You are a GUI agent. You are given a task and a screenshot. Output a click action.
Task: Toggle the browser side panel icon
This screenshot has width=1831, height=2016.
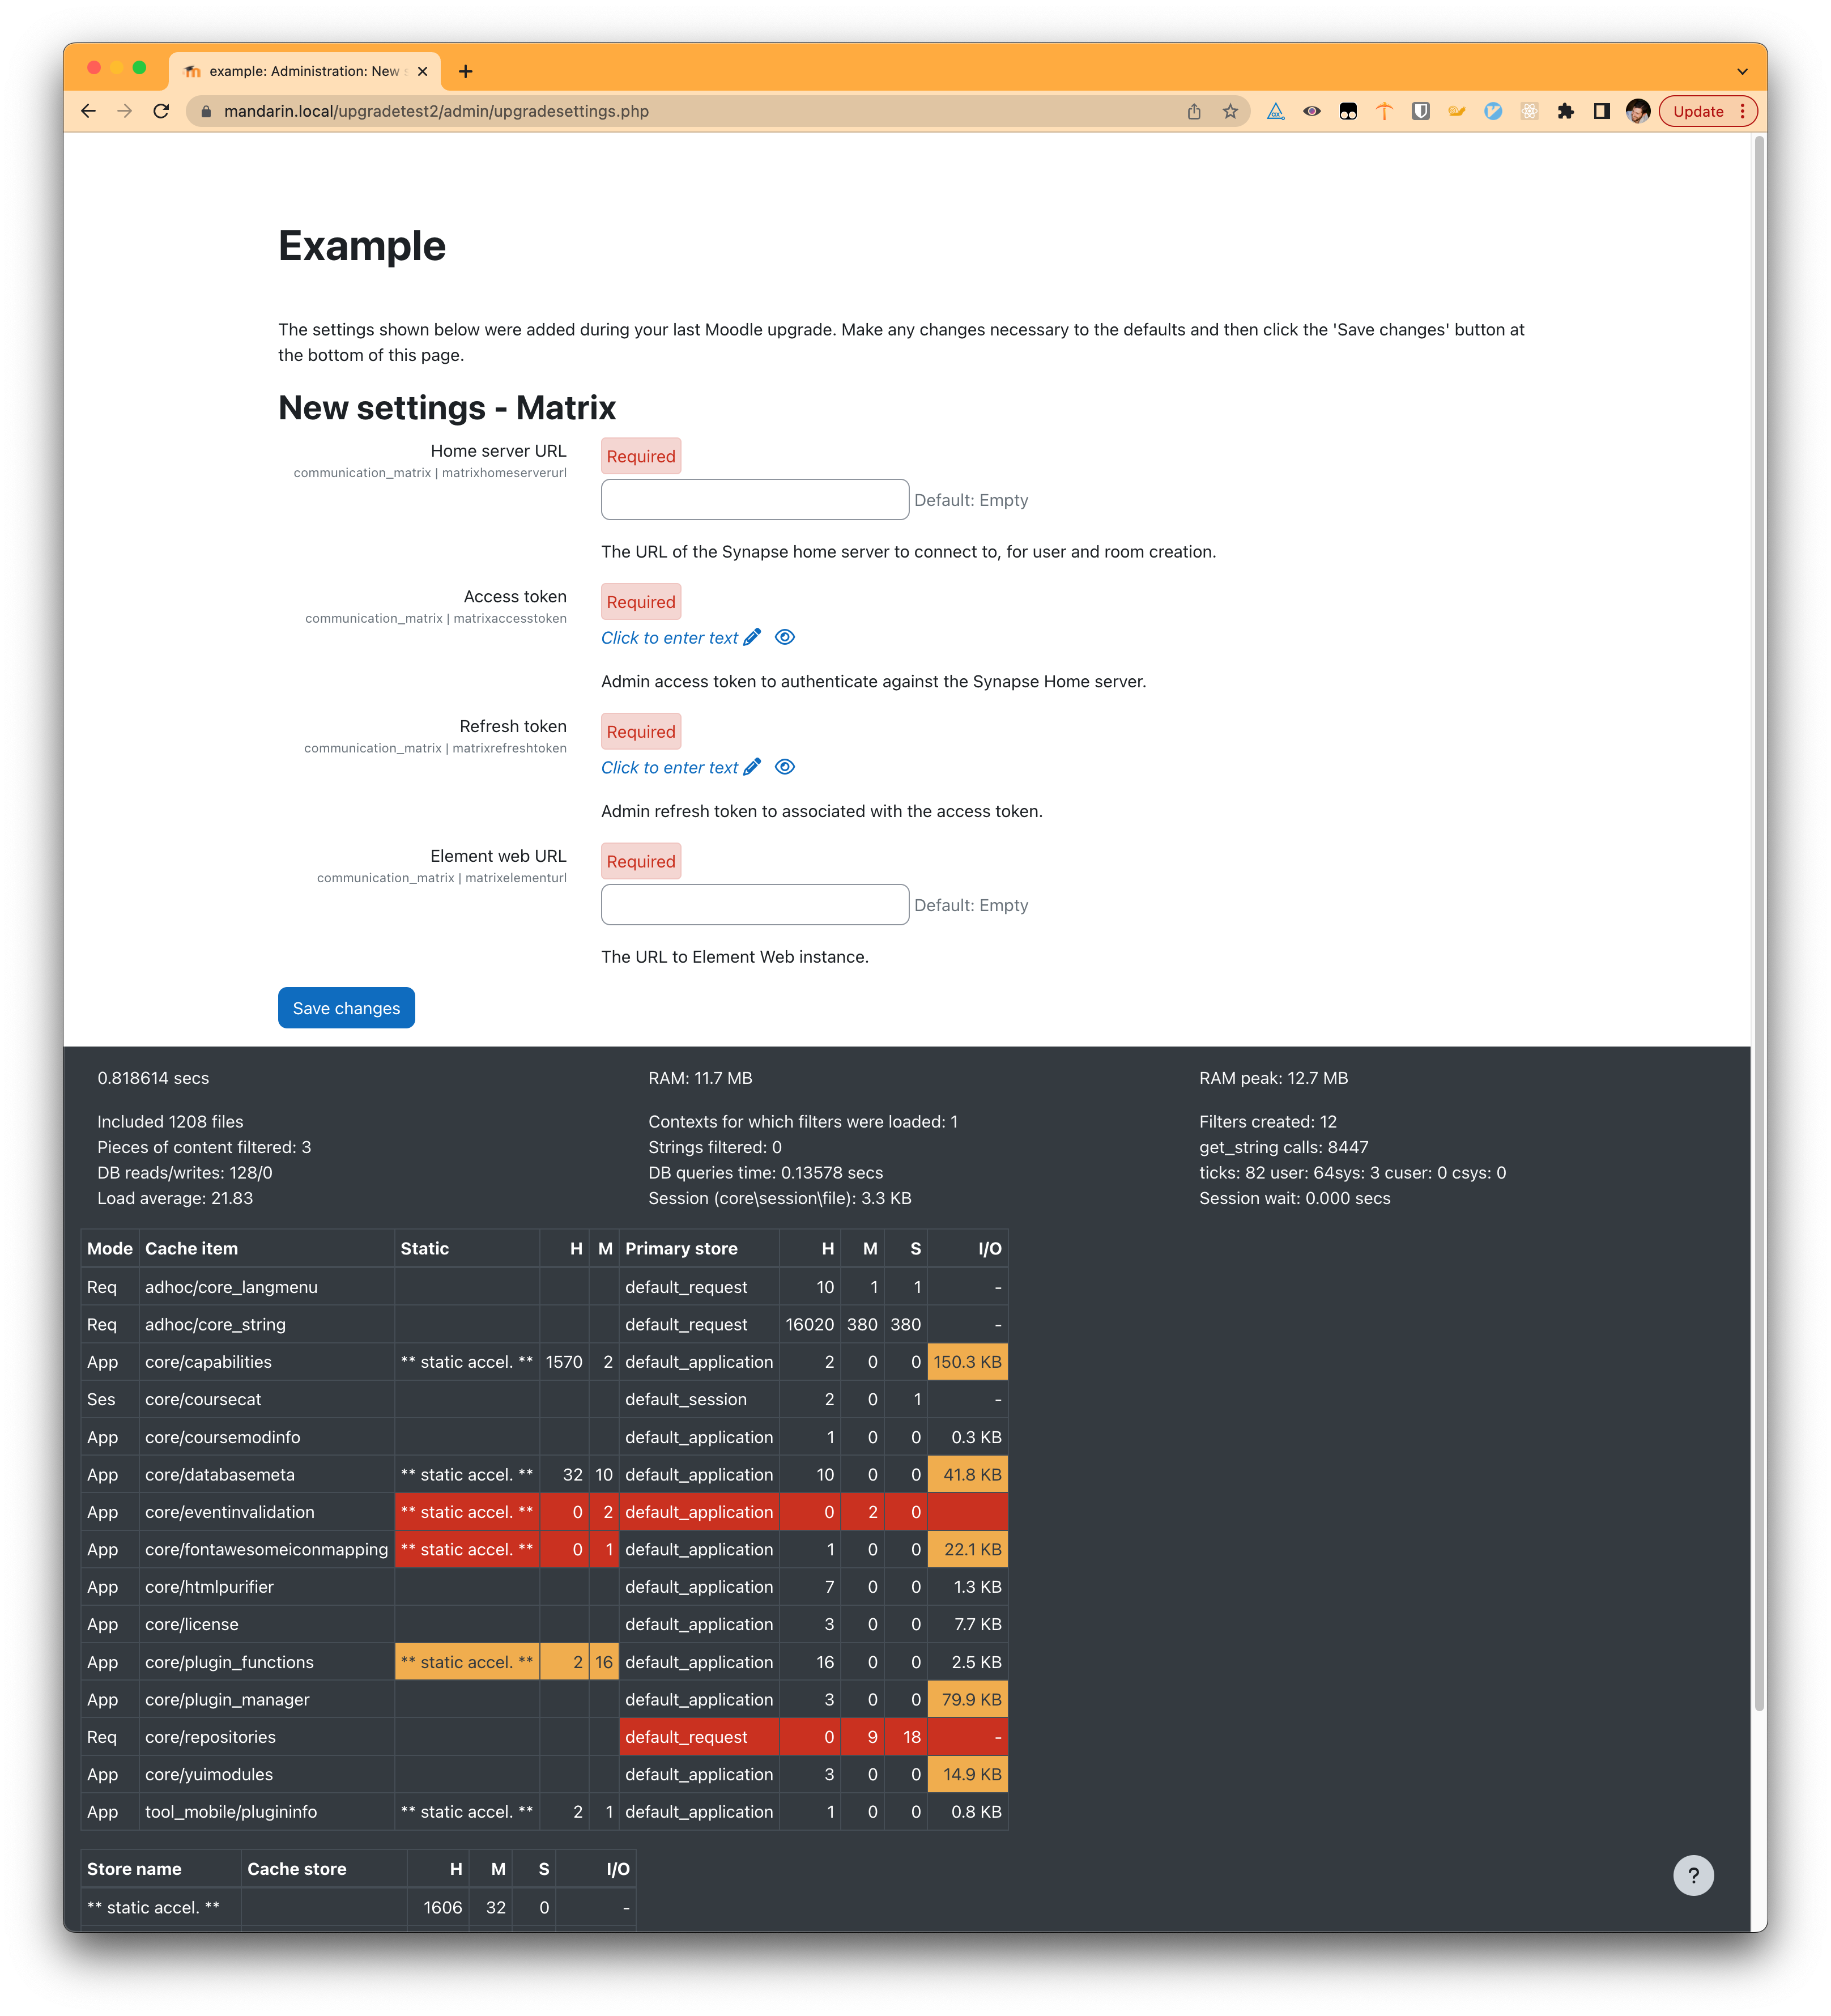pyautogui.click(x=1601, y=111)
